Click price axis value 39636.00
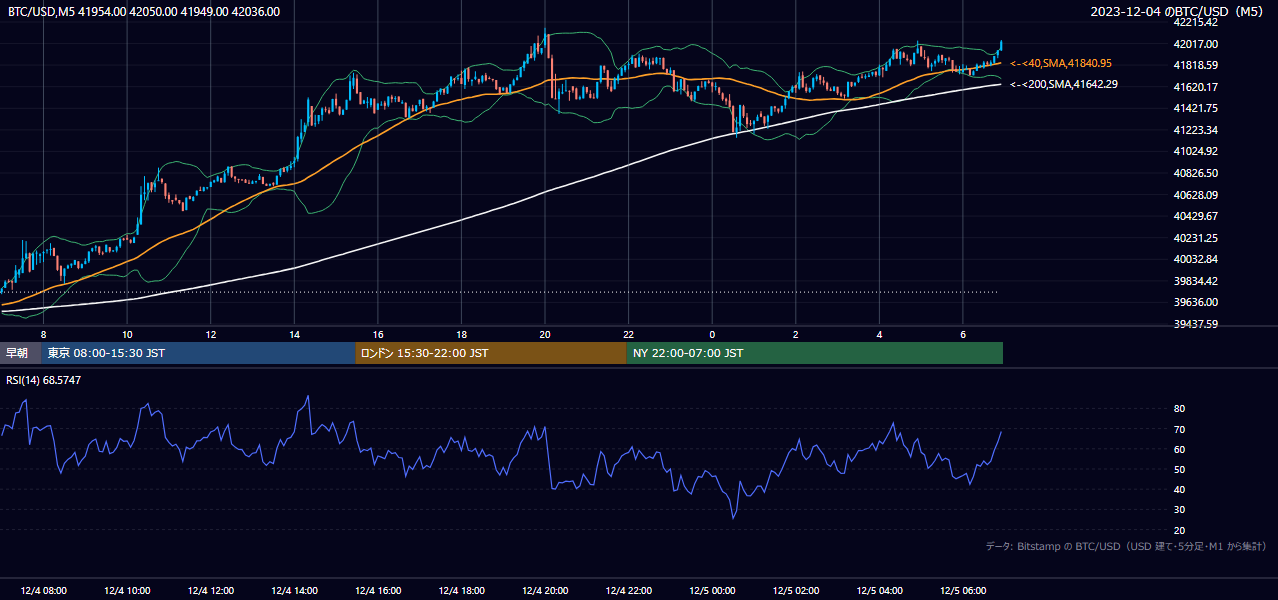 (1197, 302)
